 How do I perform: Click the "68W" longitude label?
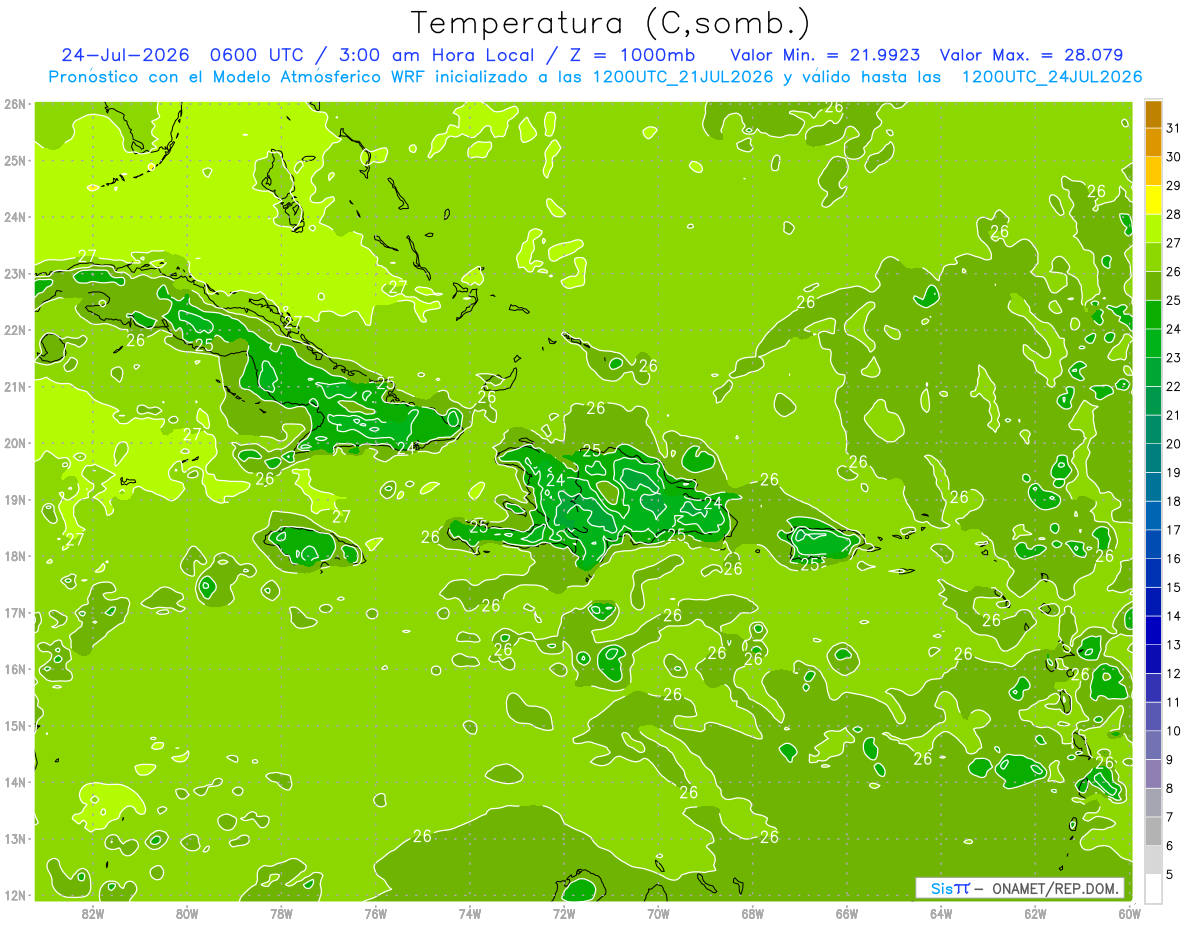click(752, 914)
